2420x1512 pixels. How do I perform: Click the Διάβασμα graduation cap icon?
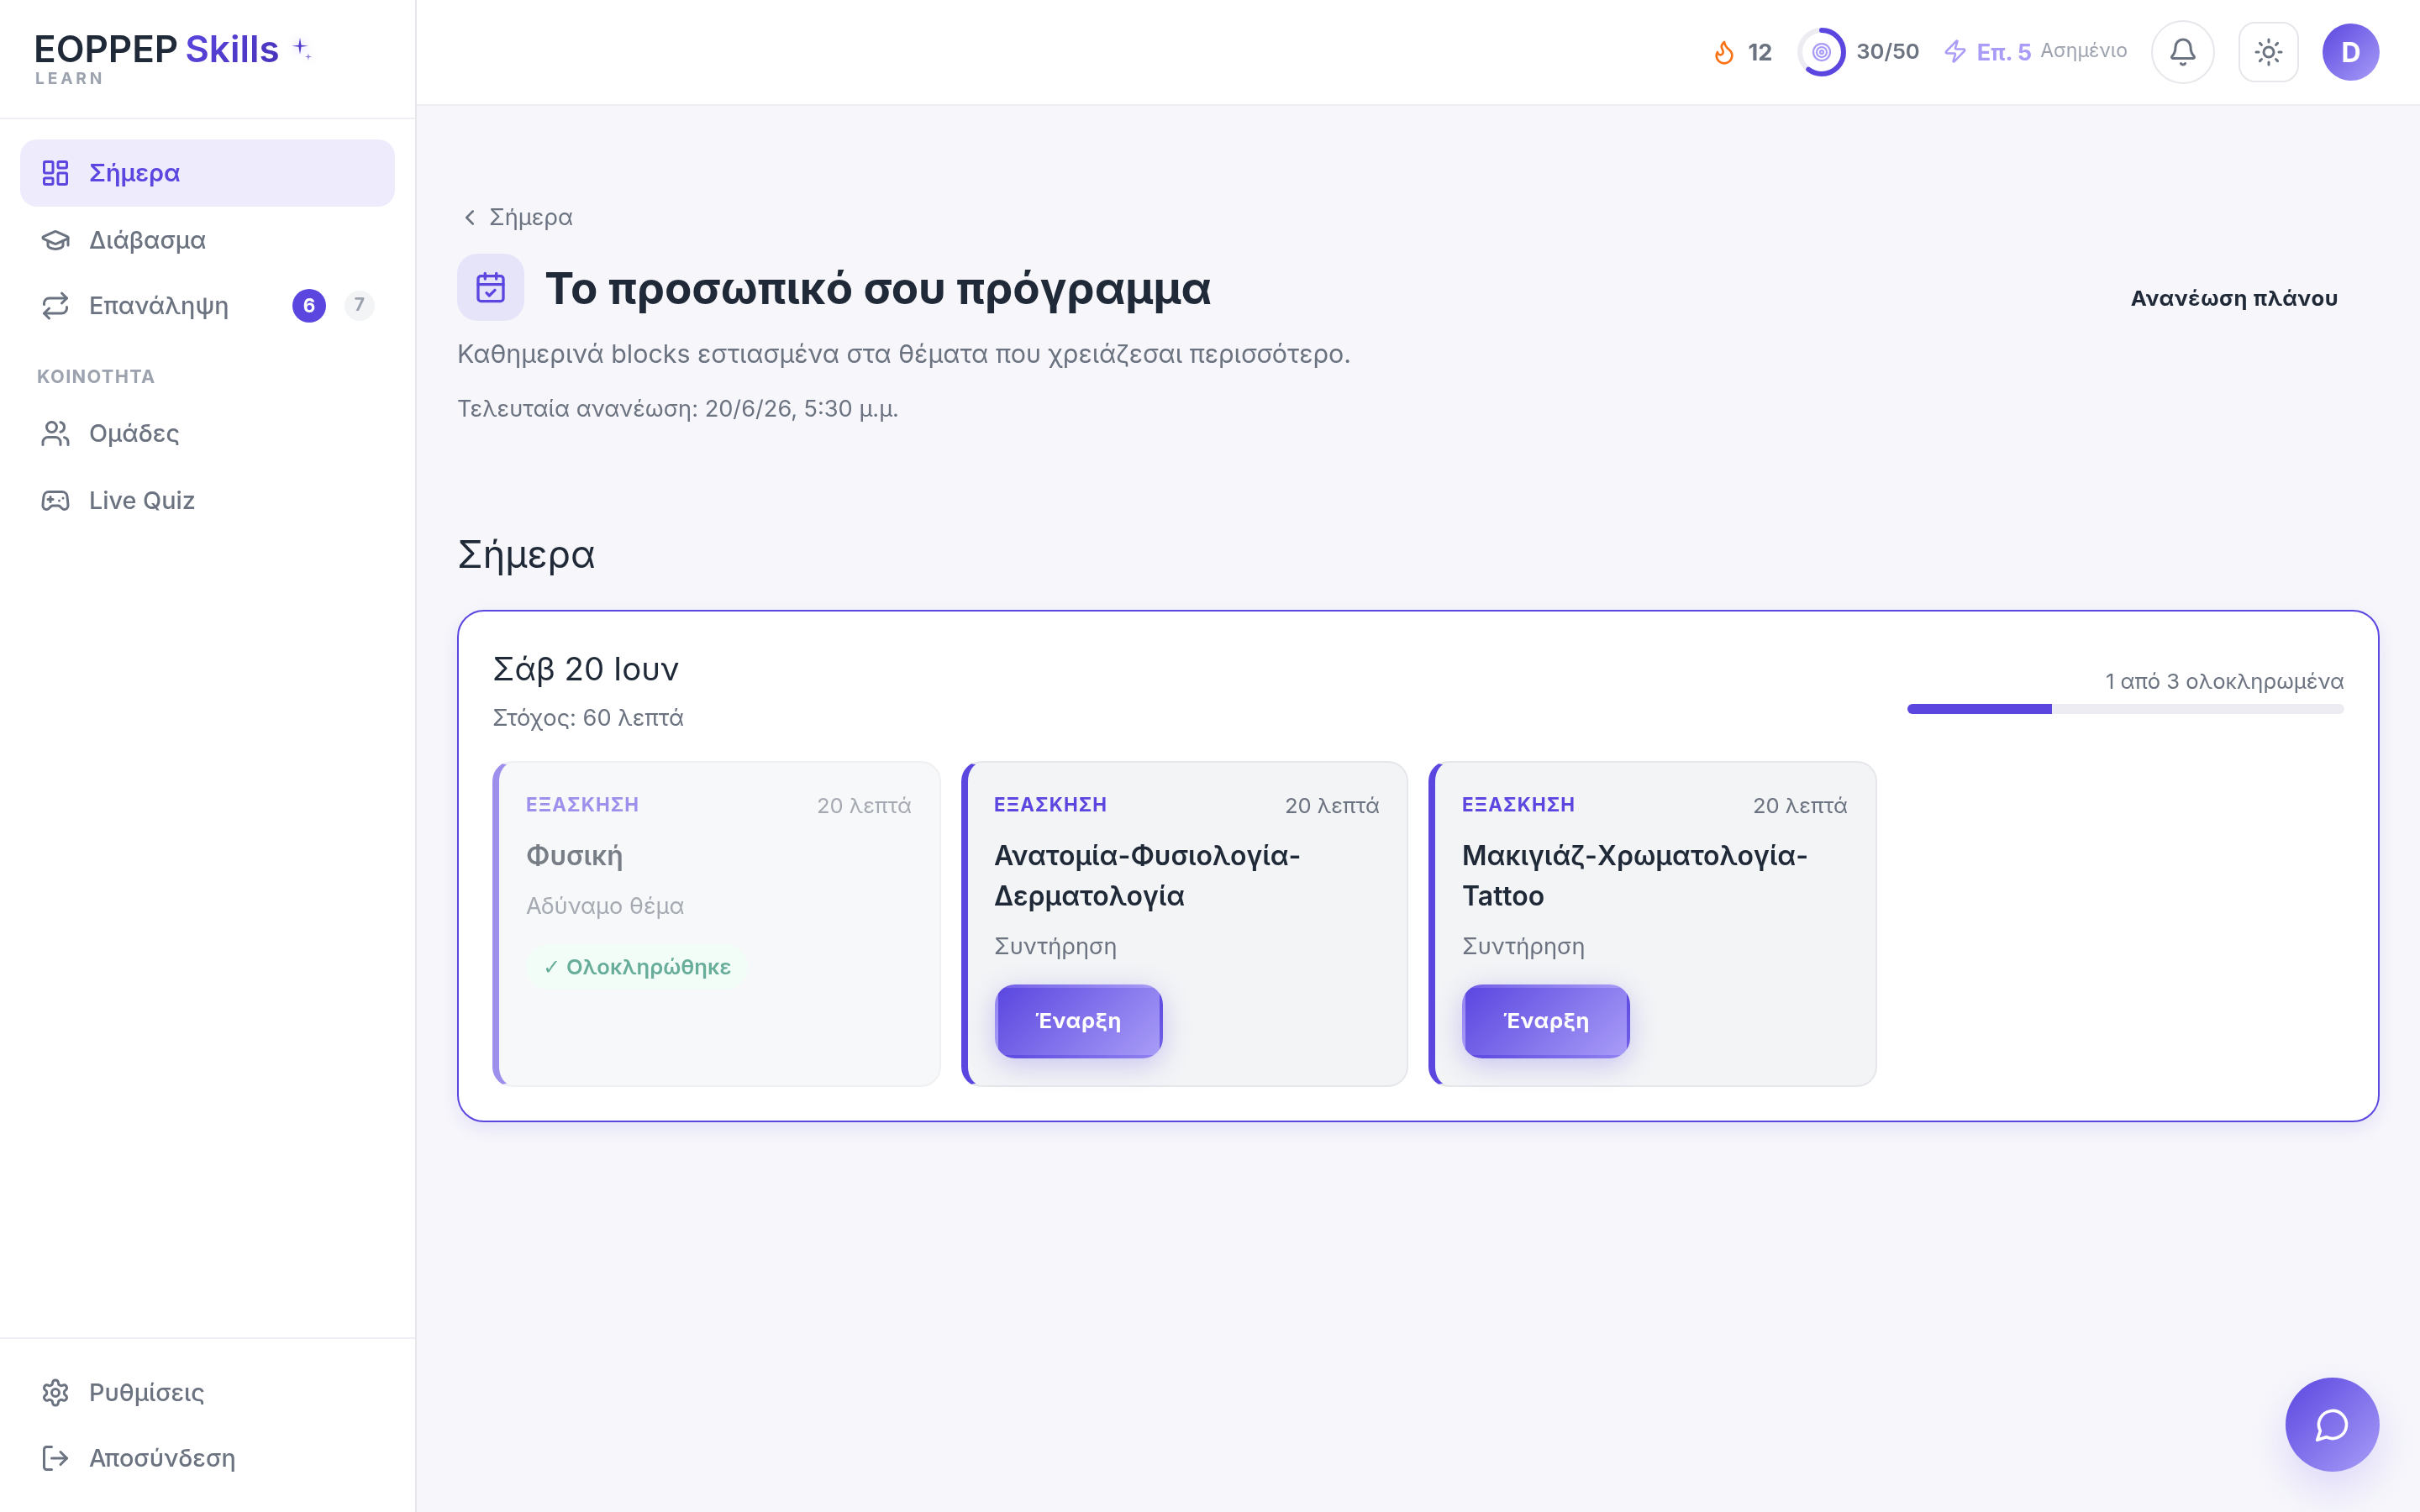tap(55, 240)
